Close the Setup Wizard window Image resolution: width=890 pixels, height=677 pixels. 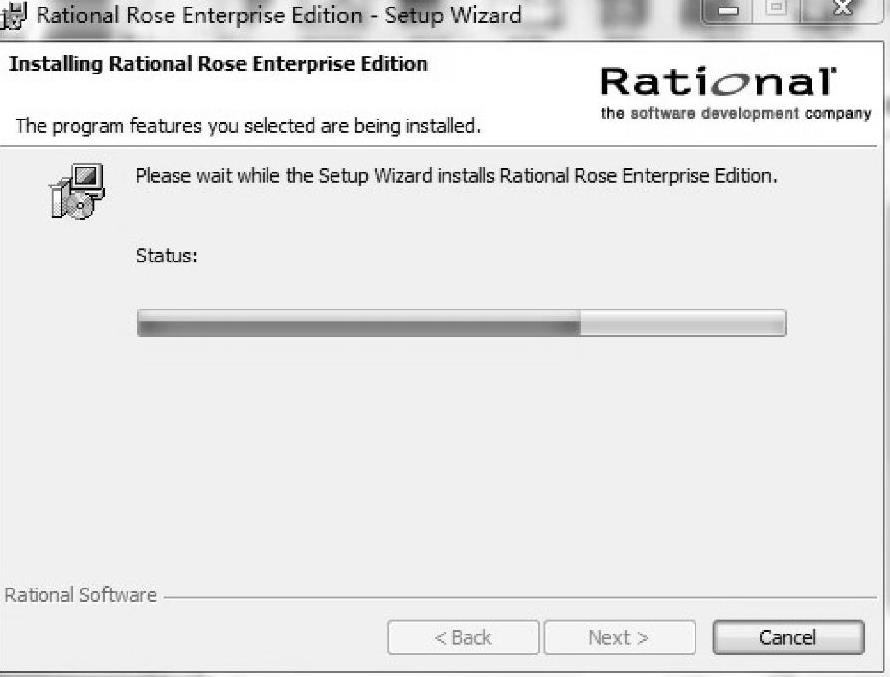point(843,10)
